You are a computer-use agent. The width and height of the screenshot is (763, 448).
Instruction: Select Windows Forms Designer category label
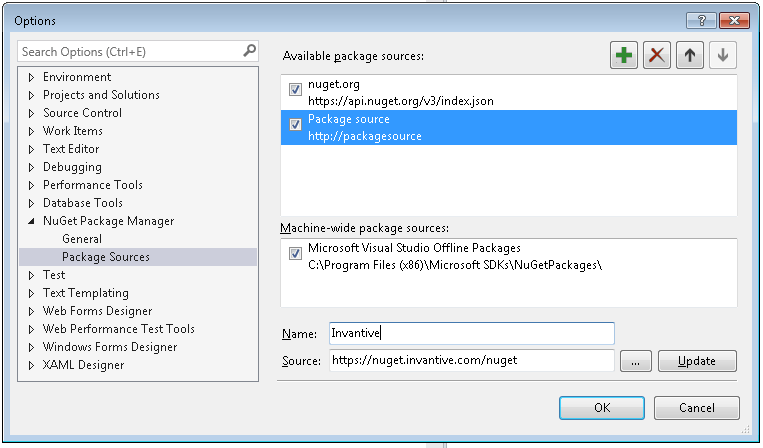coord(110,347)
